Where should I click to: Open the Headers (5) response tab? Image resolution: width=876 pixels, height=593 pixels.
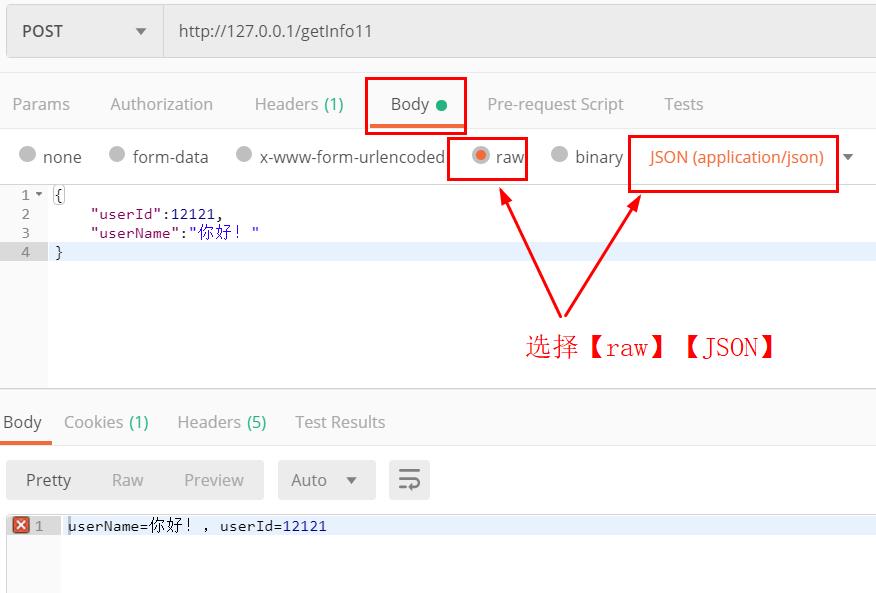coord(221,422)
